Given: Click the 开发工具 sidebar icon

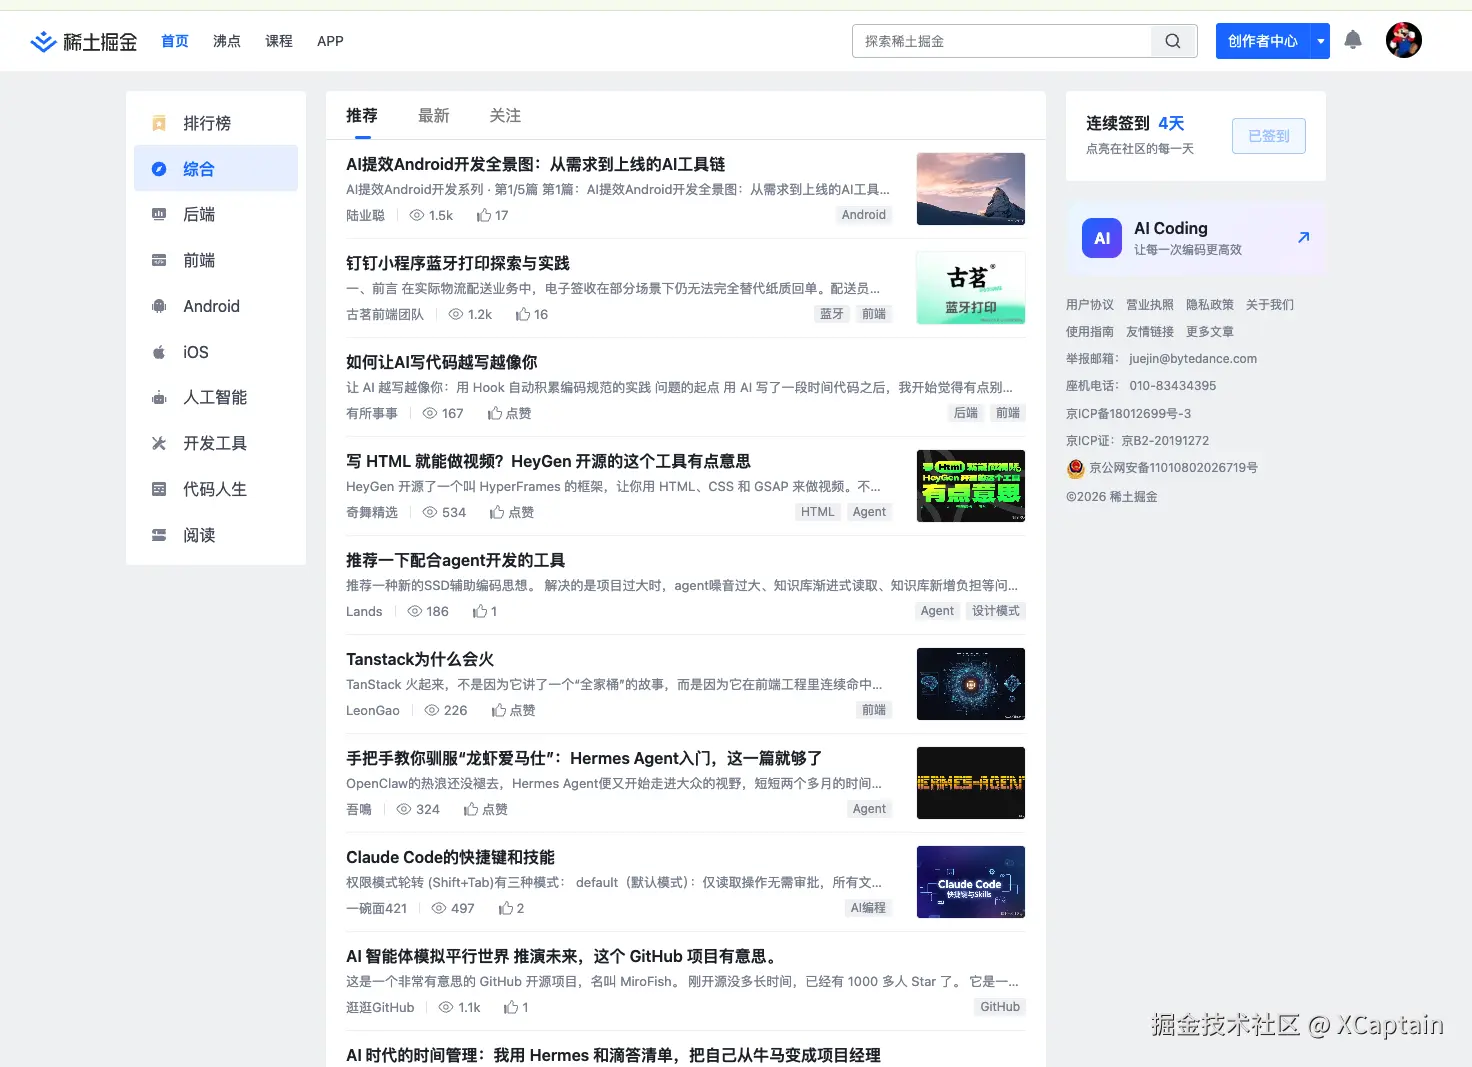Looking at the screenshot, I should point(159,443).
